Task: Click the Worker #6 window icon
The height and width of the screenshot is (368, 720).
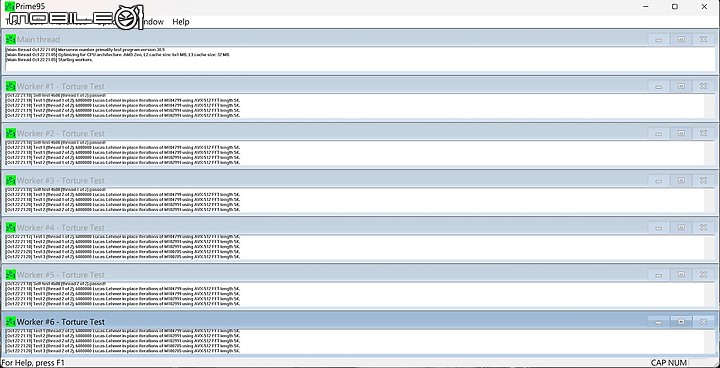Action: [11, 322]
